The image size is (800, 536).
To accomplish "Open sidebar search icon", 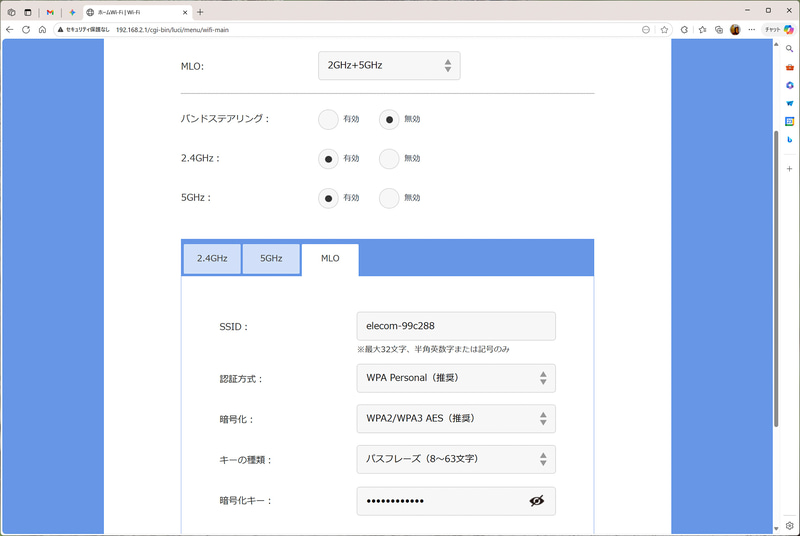I will point(789,49).
